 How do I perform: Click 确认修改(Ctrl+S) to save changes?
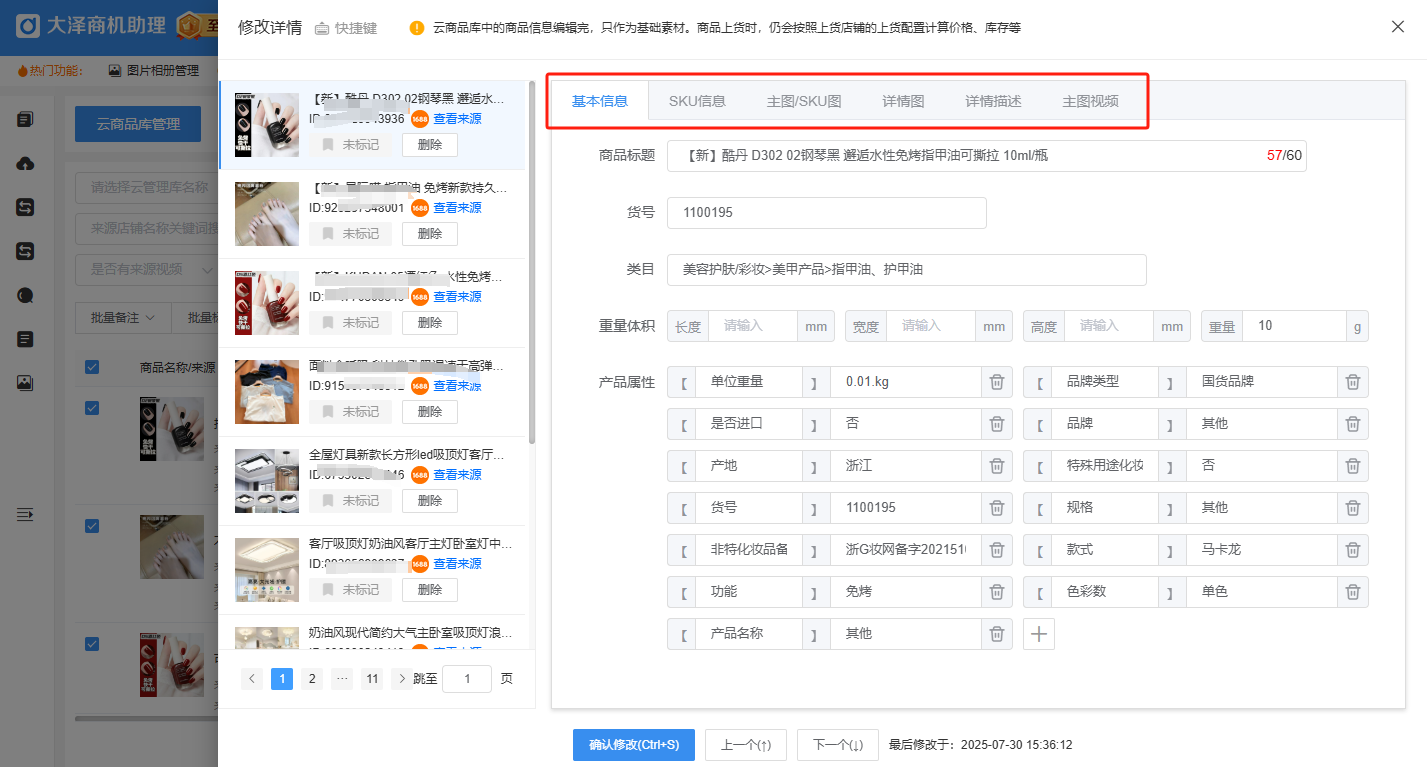(634, 745)
